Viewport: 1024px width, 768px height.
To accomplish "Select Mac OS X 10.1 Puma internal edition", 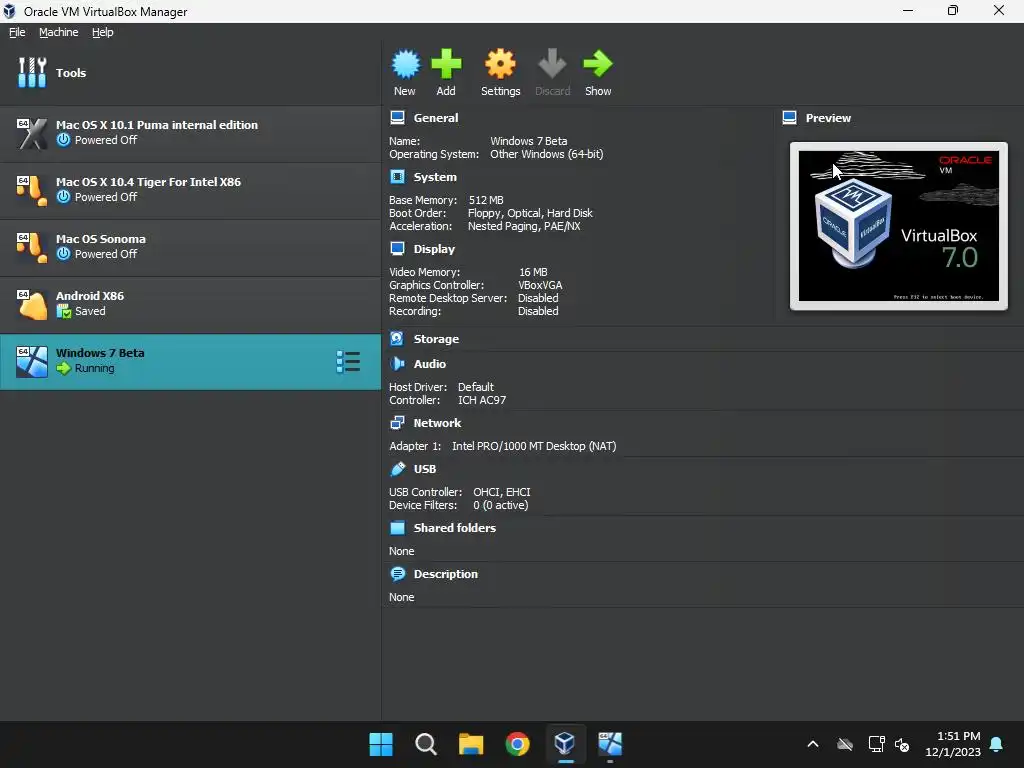I will [190, 133].
